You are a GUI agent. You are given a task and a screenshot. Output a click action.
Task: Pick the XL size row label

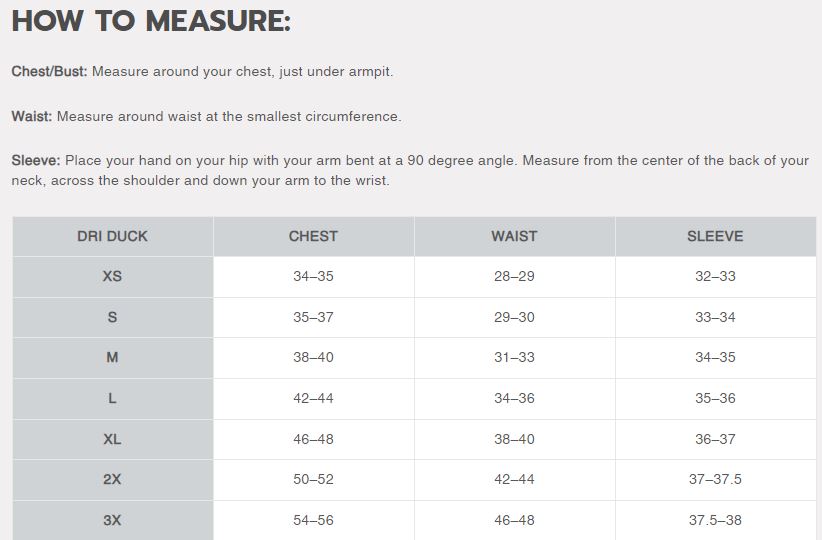click(112, 439)
